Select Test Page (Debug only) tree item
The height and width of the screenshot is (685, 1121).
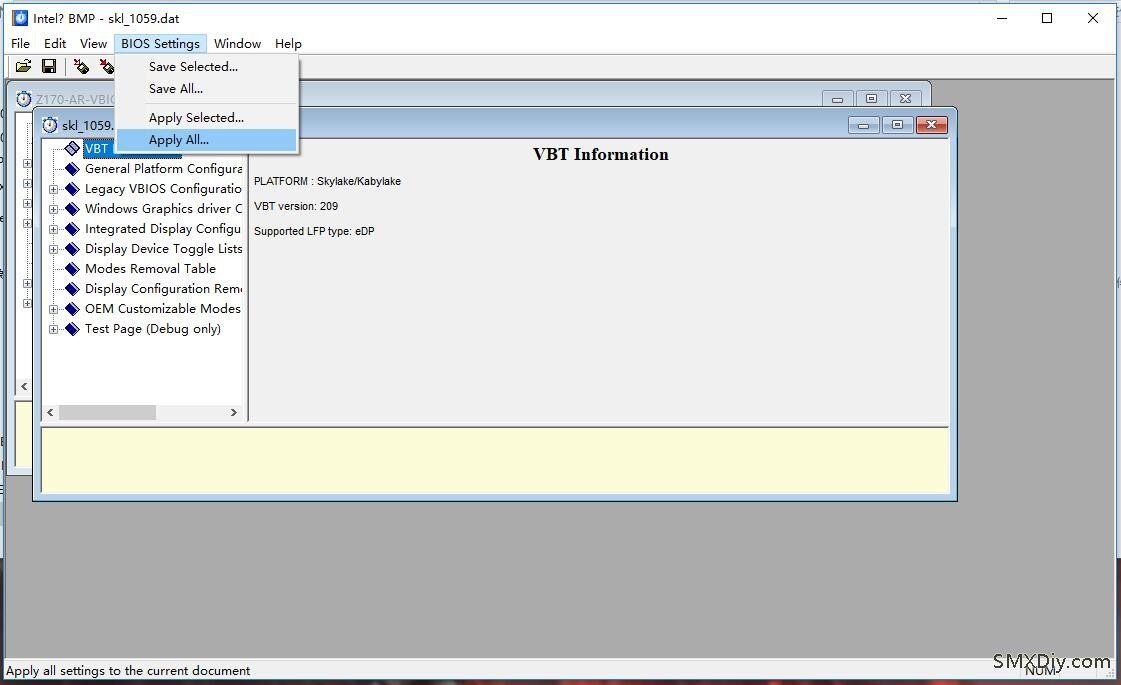(153, 329)
